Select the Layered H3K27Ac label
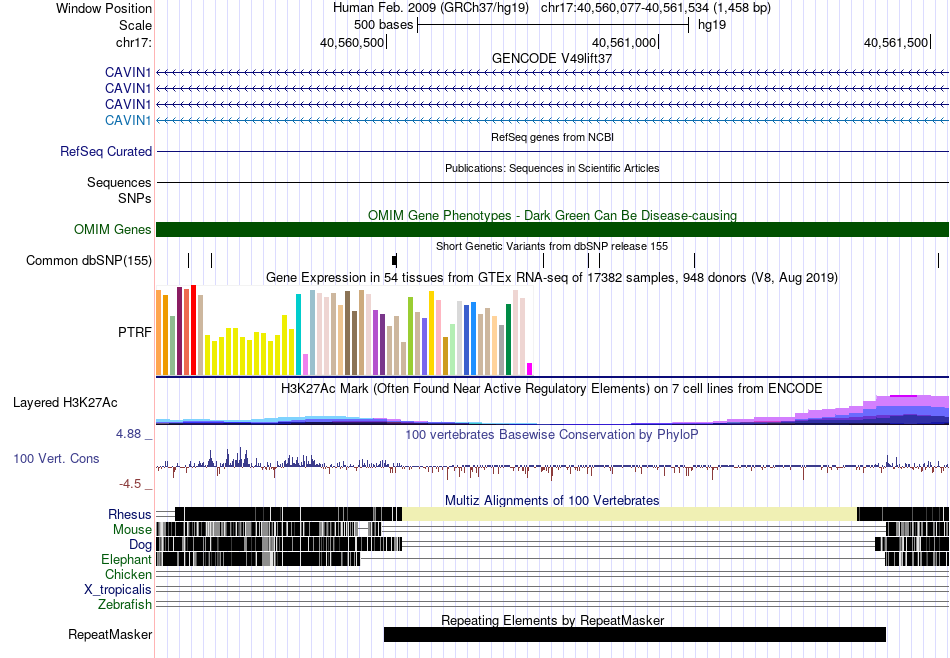950x658 pixels. click(65, 403)
